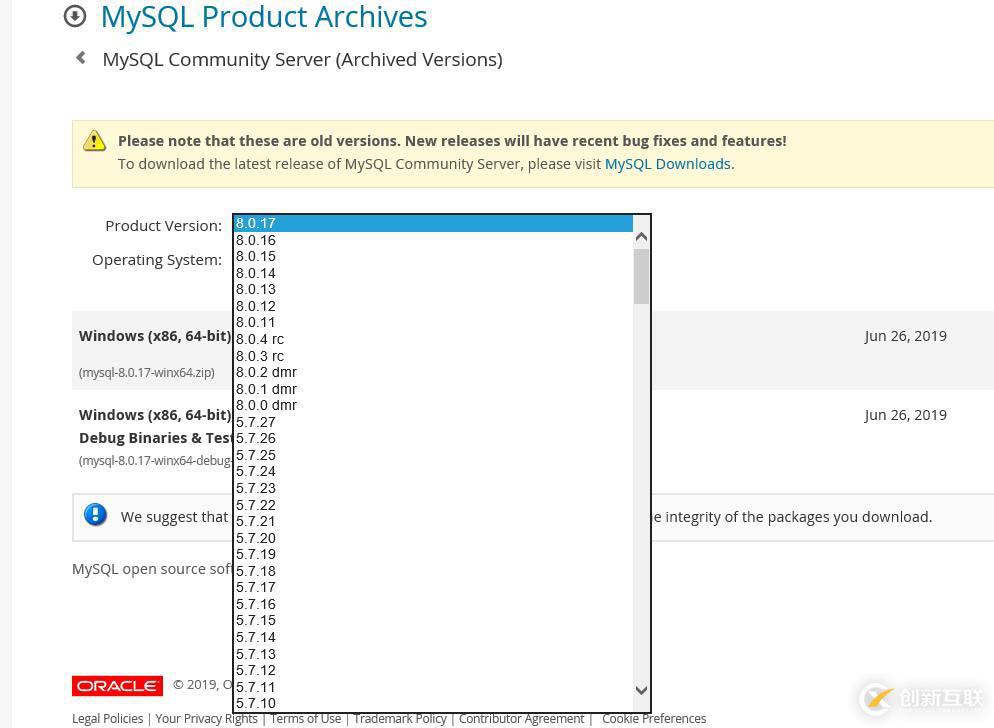Select version 5.7.10 in the list
The image size is (994, 728).
pyautogui.click(x=256, y=703)
